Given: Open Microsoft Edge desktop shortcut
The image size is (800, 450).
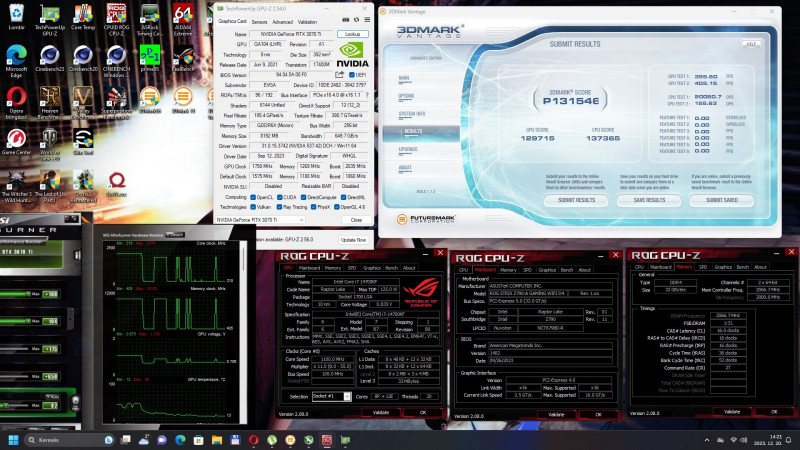Looking at the screenshot, I should click(16, 61).
